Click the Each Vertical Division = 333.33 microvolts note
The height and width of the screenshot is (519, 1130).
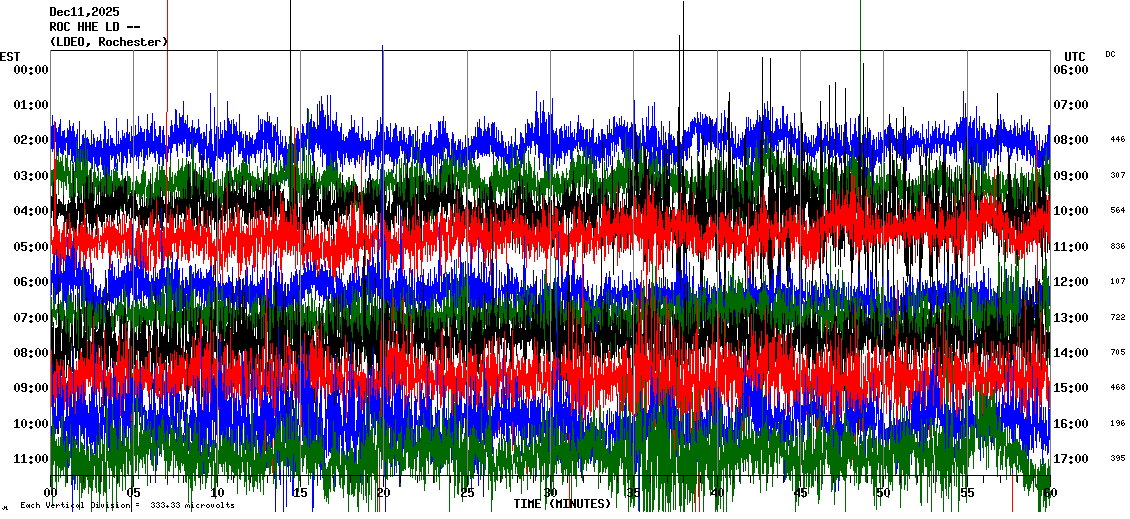pos(127,505)
